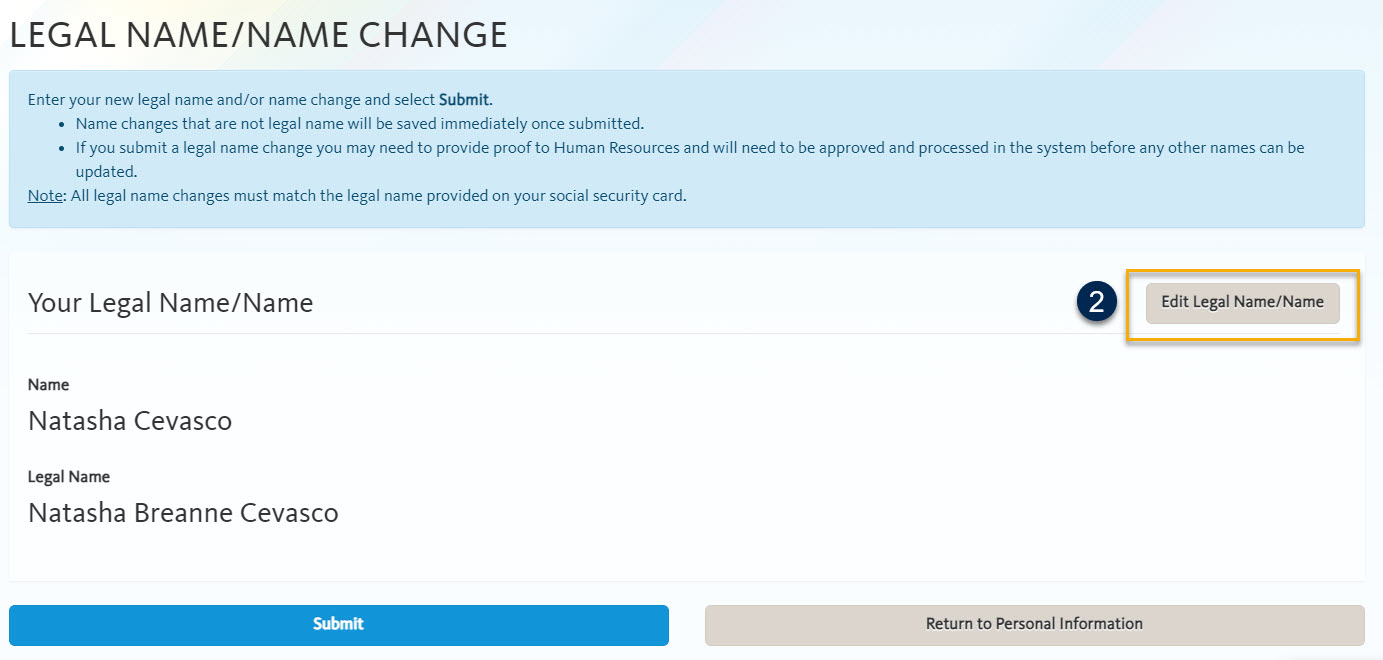Image resolution: width=1383 pixels, height=660 pixels.
Task: Click the Edit Legal Name/Name button
Action: point(1242,302)
